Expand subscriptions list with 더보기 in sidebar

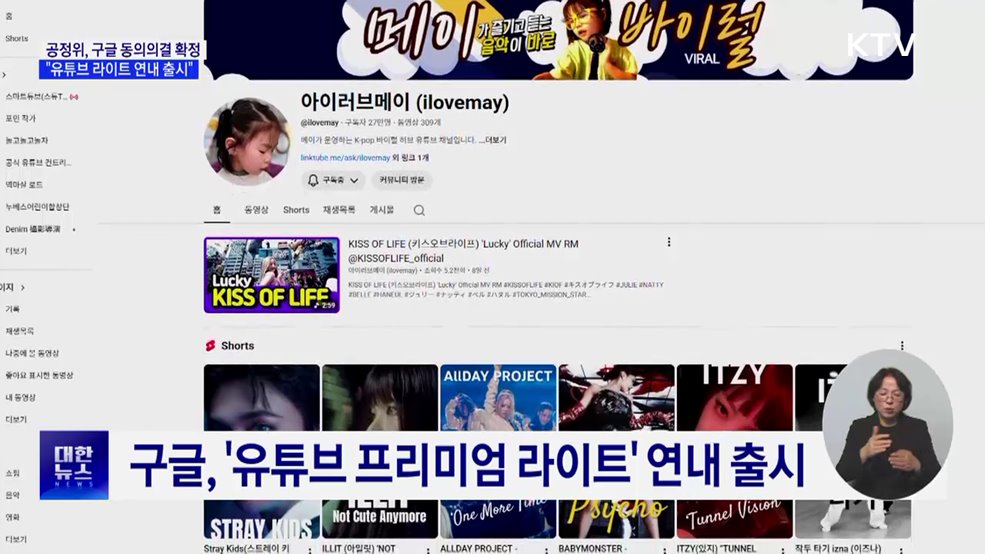coord(16,251)
